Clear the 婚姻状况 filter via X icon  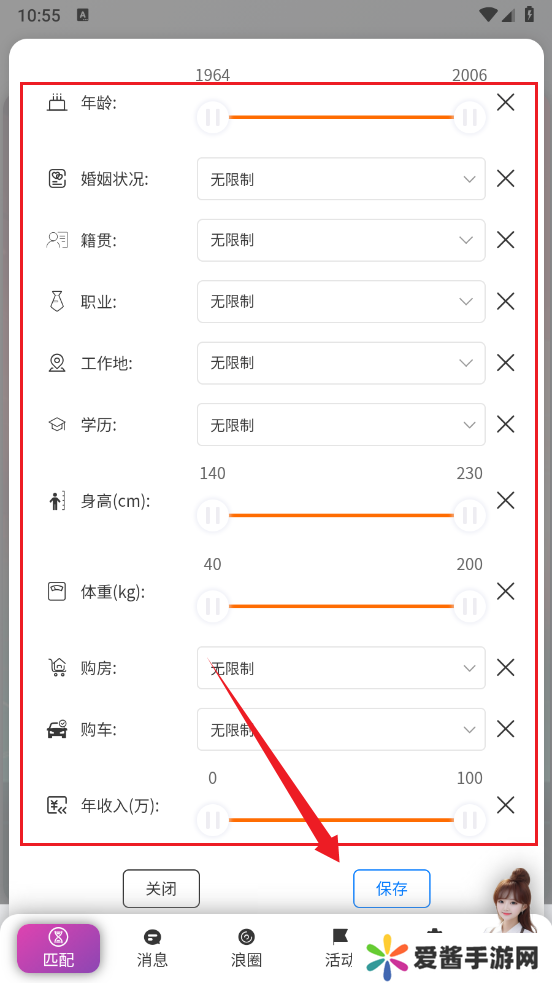click(505, 179)
